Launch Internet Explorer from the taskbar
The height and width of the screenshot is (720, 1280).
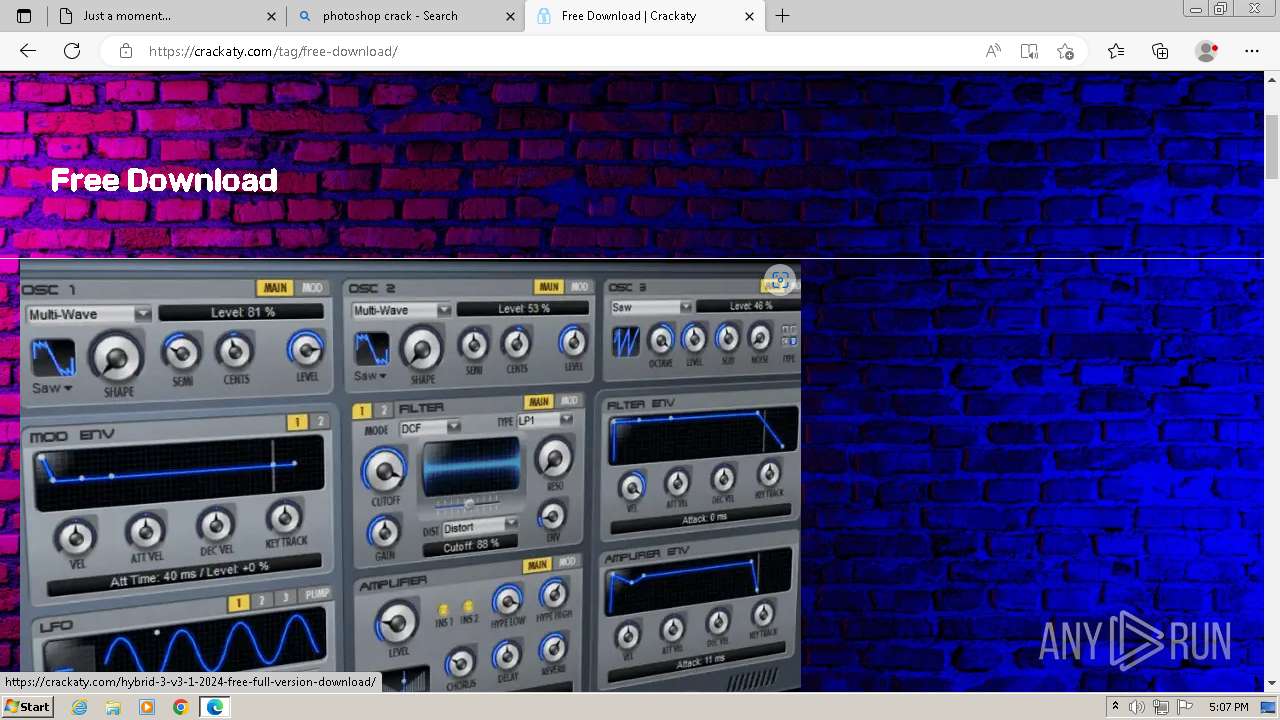tap(80, 707)
